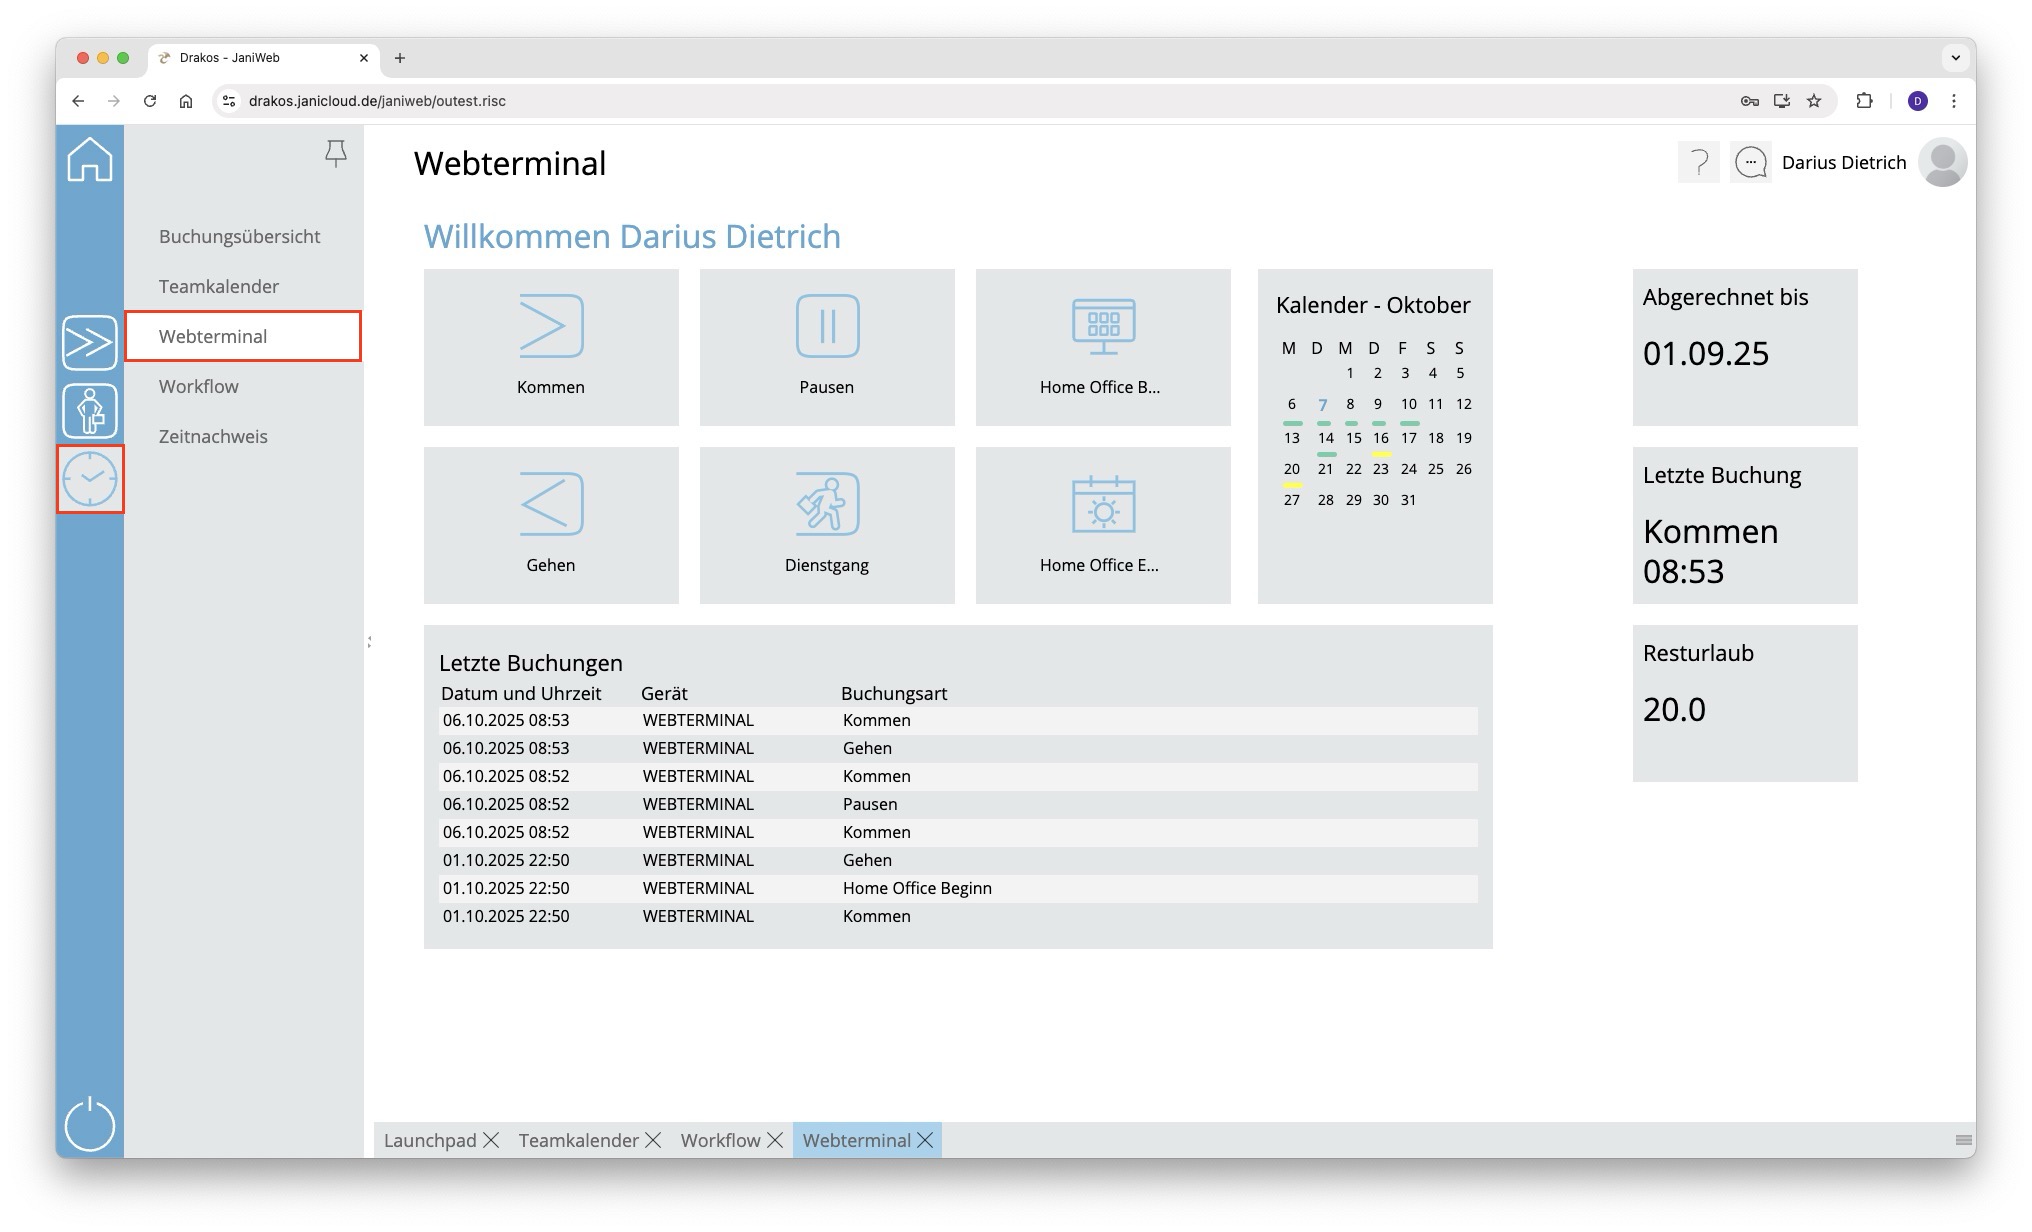Image resolution: width=2032 pixels, height=1232 pixels.
Task: Click the Kommen booking tile
Action: tap(551, 346)
